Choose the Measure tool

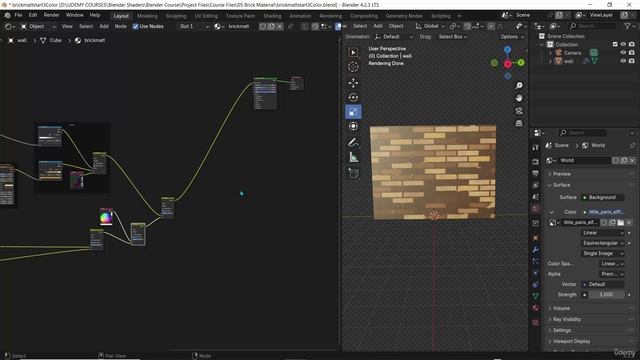click(x=353, y=157)
